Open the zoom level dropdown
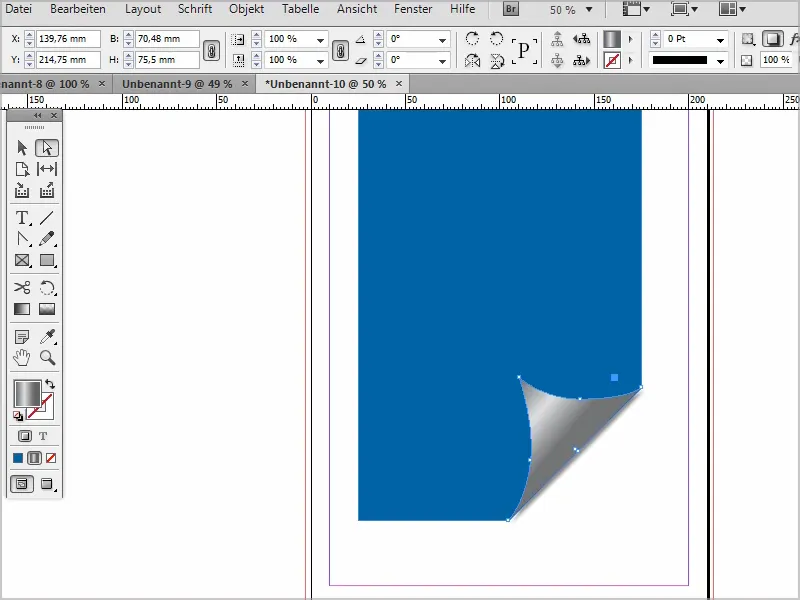Screen dimensions: 800x600 589,10
